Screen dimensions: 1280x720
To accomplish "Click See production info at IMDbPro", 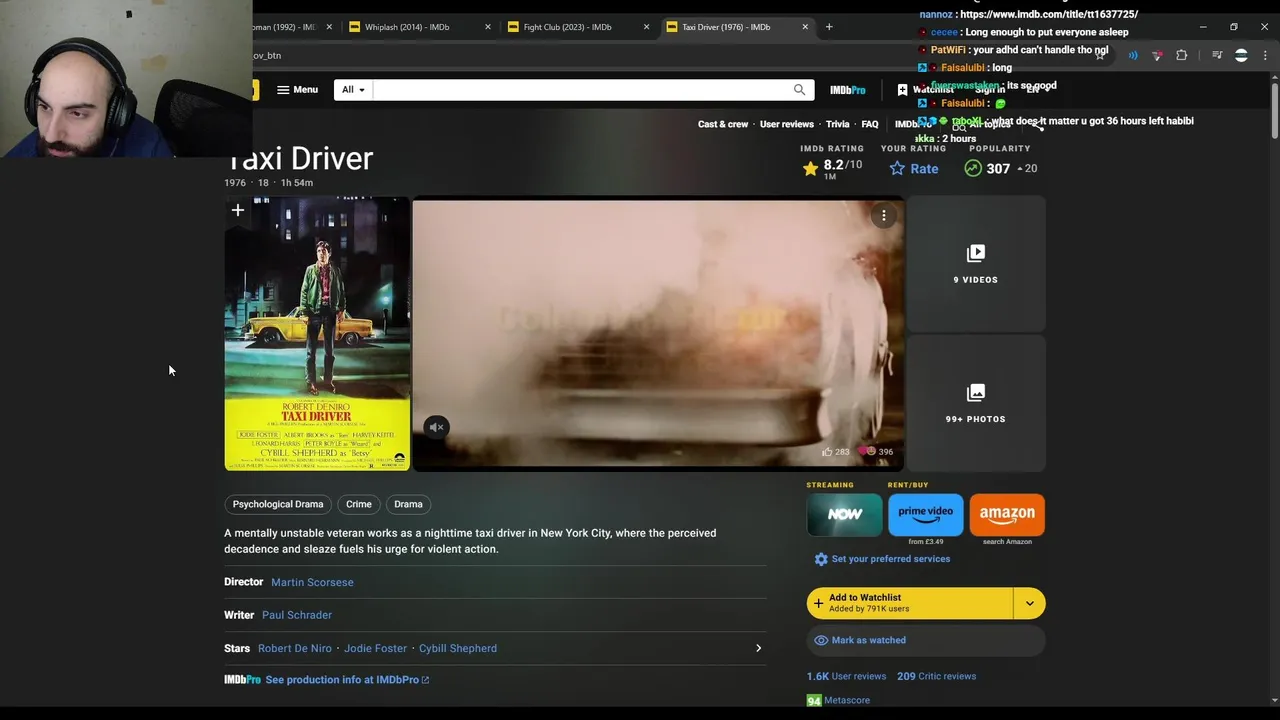I will click(x=347, y=680).
